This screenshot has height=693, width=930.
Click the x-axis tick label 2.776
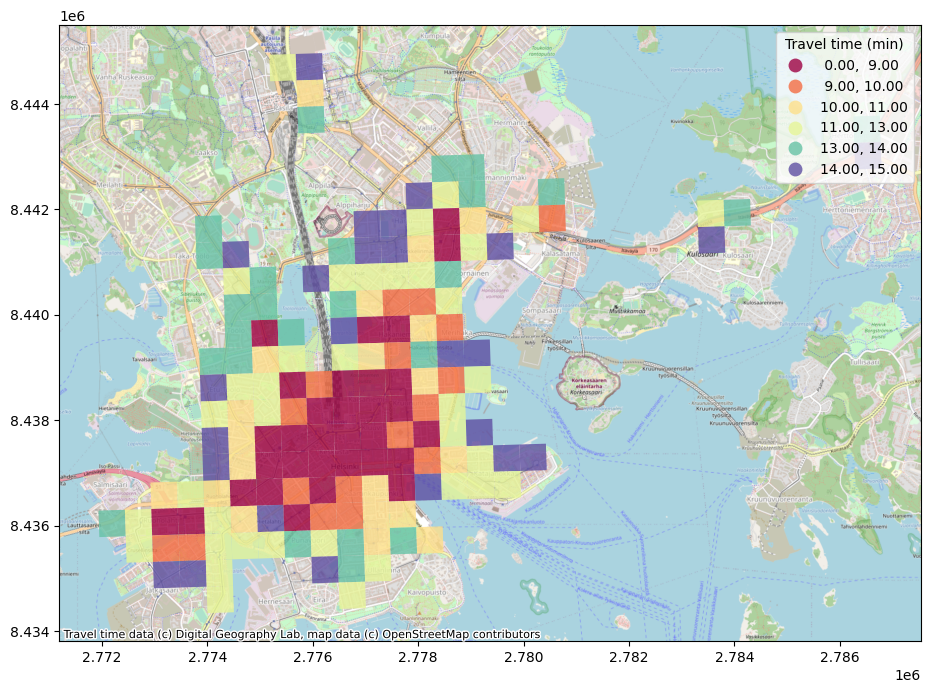[x=313, y=657]
